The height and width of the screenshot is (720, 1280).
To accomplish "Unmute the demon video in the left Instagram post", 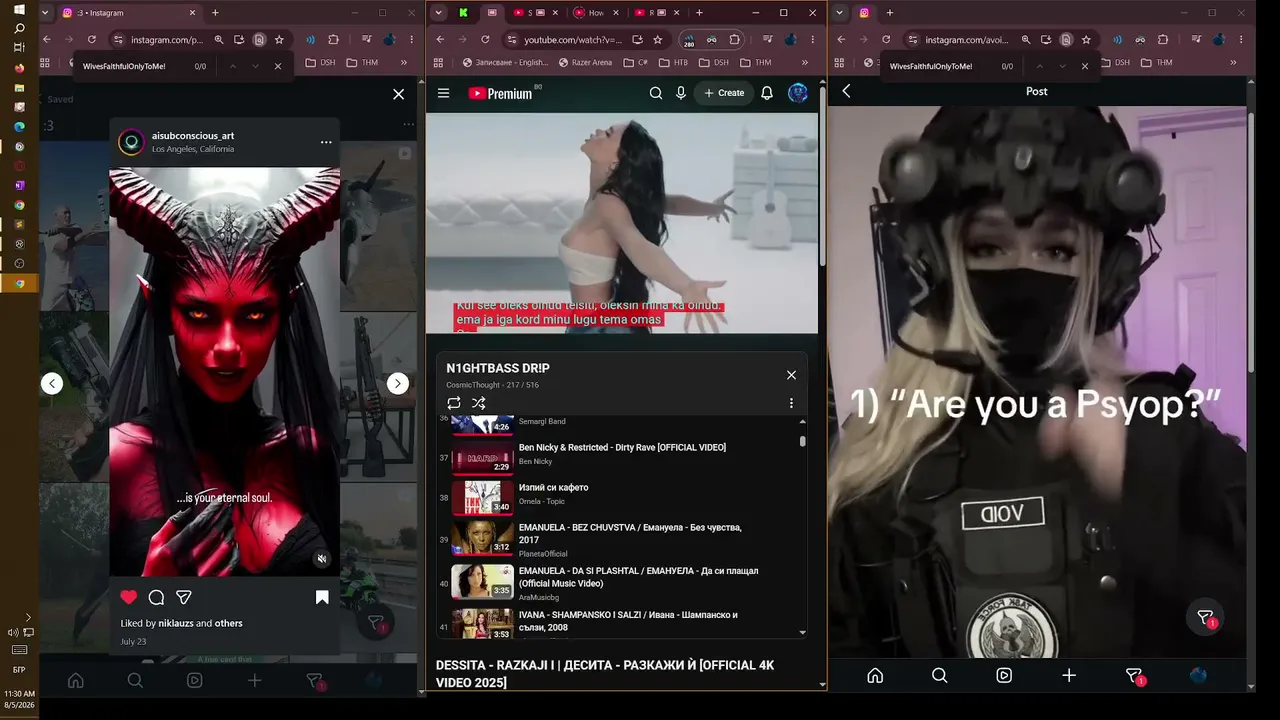I will [x=321, y=559].
